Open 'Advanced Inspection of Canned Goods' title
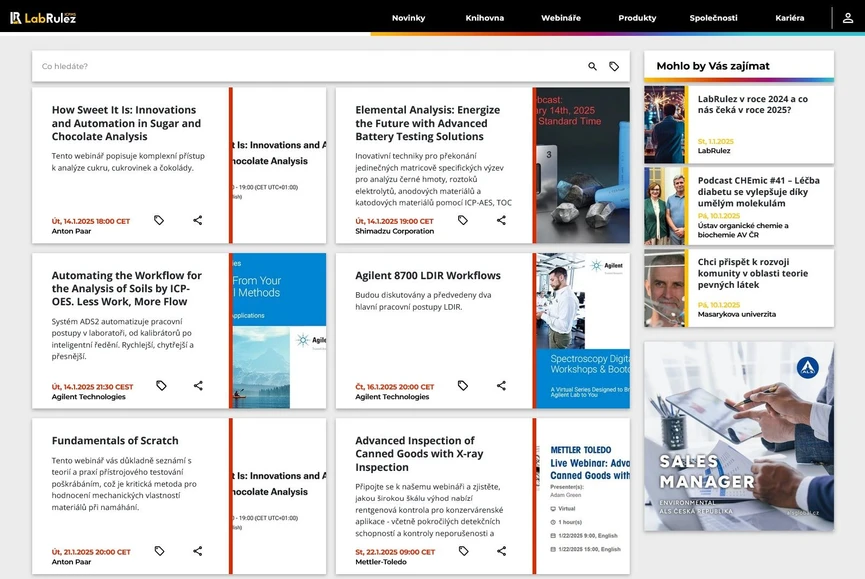Viewport: 865px width, 579px height. [x=419, y=454]
